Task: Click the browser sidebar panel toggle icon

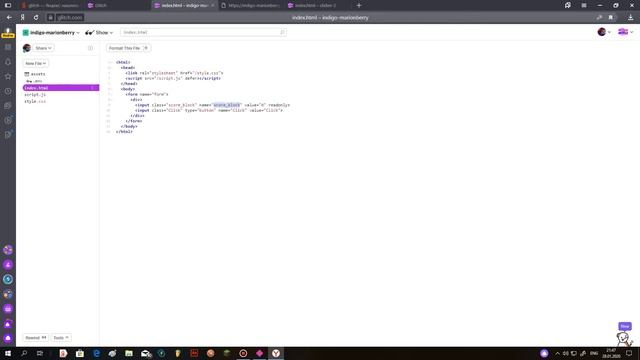Action: click(x=8, y=5)
